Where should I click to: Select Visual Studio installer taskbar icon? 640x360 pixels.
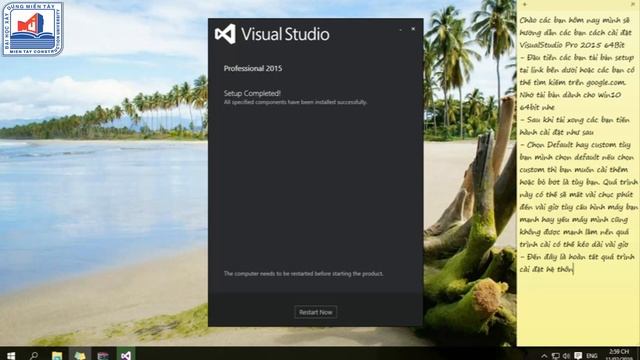(126, 355)
